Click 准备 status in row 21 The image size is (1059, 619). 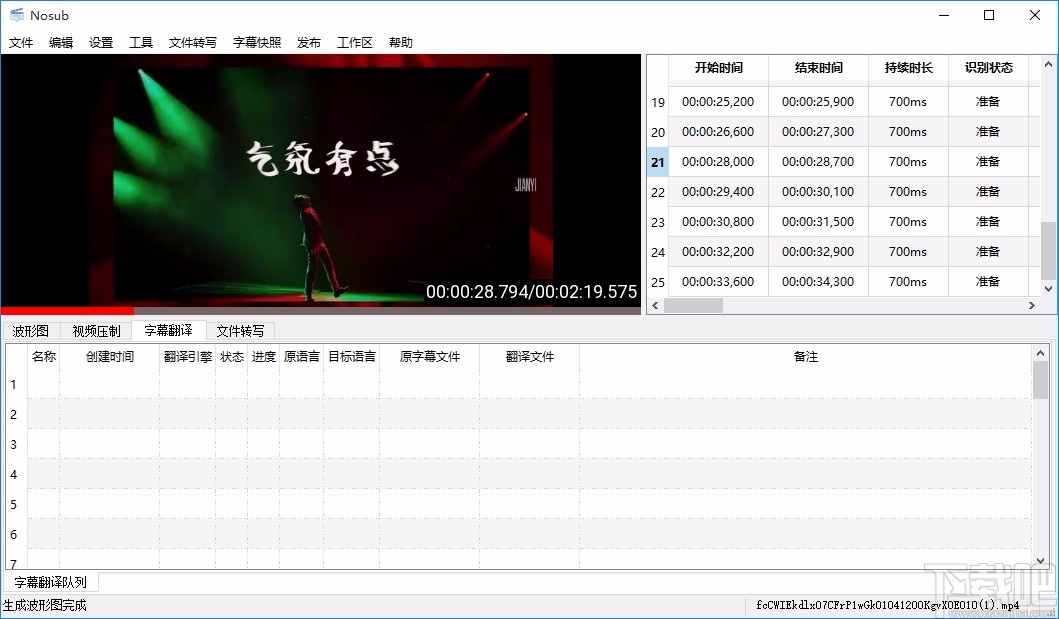(x=988, y=162)
